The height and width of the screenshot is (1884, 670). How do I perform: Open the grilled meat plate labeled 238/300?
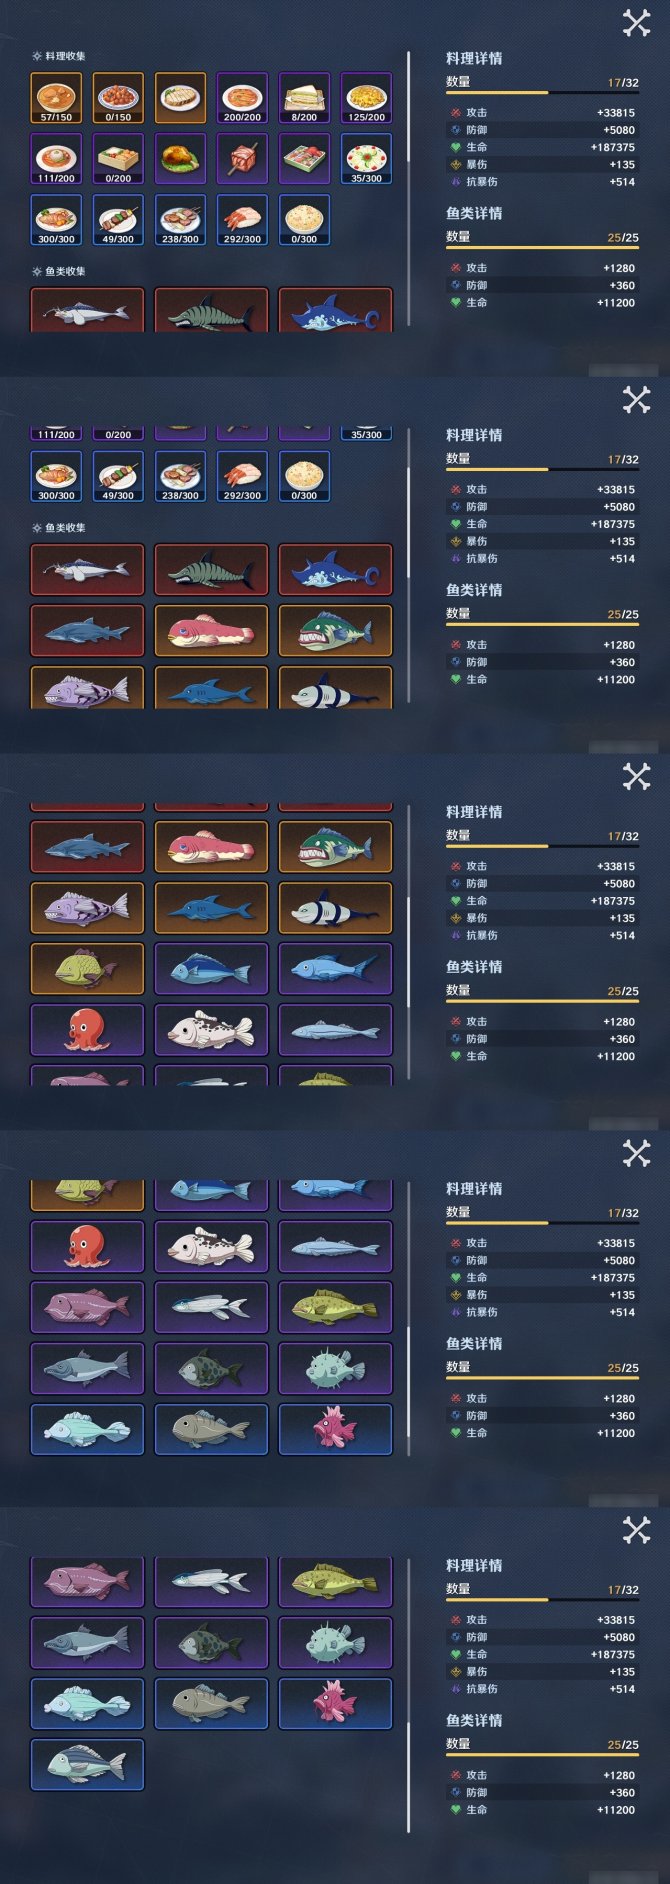(180, 220)
